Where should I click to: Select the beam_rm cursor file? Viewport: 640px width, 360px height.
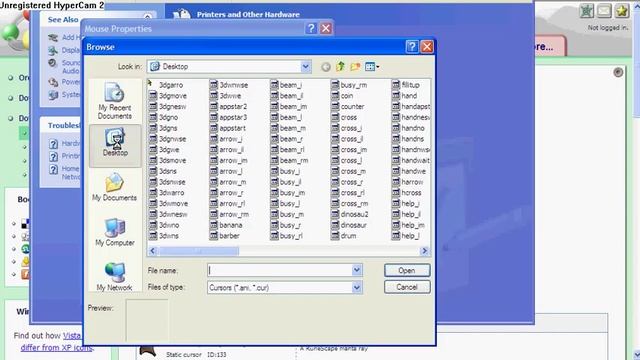coord(289,160)
